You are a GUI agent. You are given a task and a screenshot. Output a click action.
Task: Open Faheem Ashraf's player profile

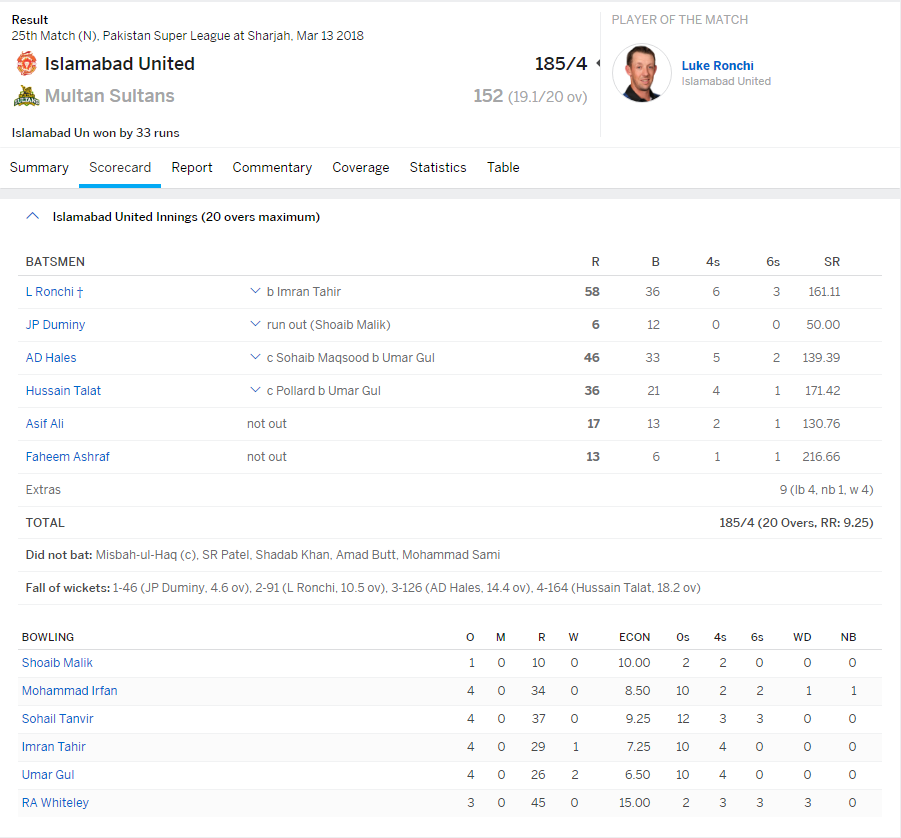point(67,457)
